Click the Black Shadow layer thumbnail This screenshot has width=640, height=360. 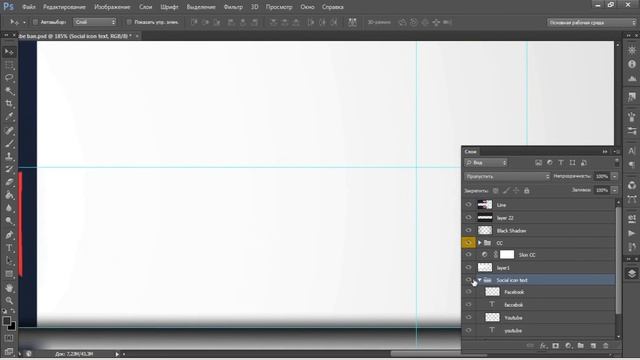pos(485,231)
